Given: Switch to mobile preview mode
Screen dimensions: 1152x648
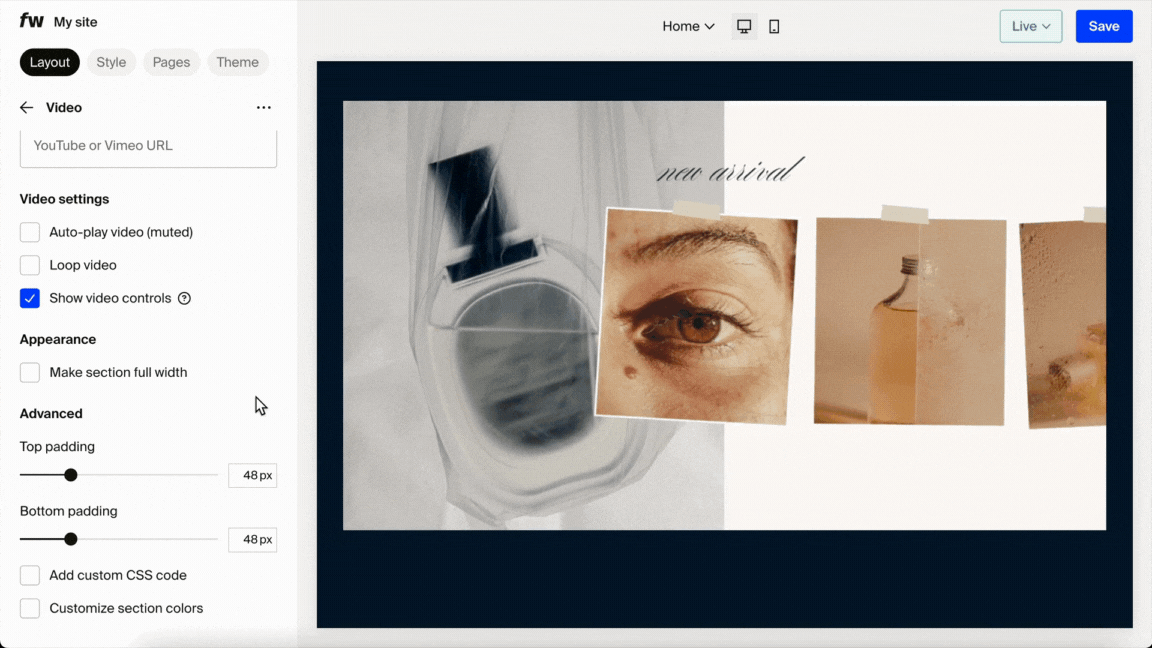Looking at the screenshot, I should (774, 26).
